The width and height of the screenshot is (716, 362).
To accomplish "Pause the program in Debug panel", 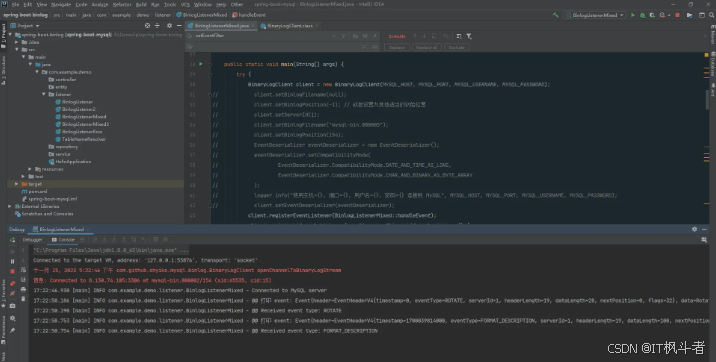I will pos(12,262).
